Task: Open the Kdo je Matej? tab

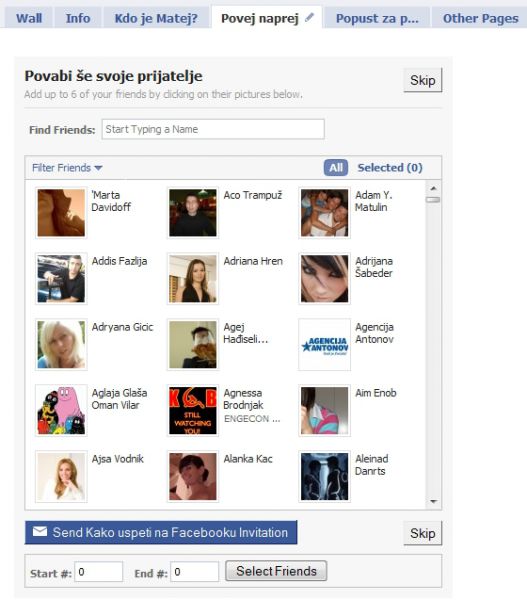Action: [x=156, y=18]
